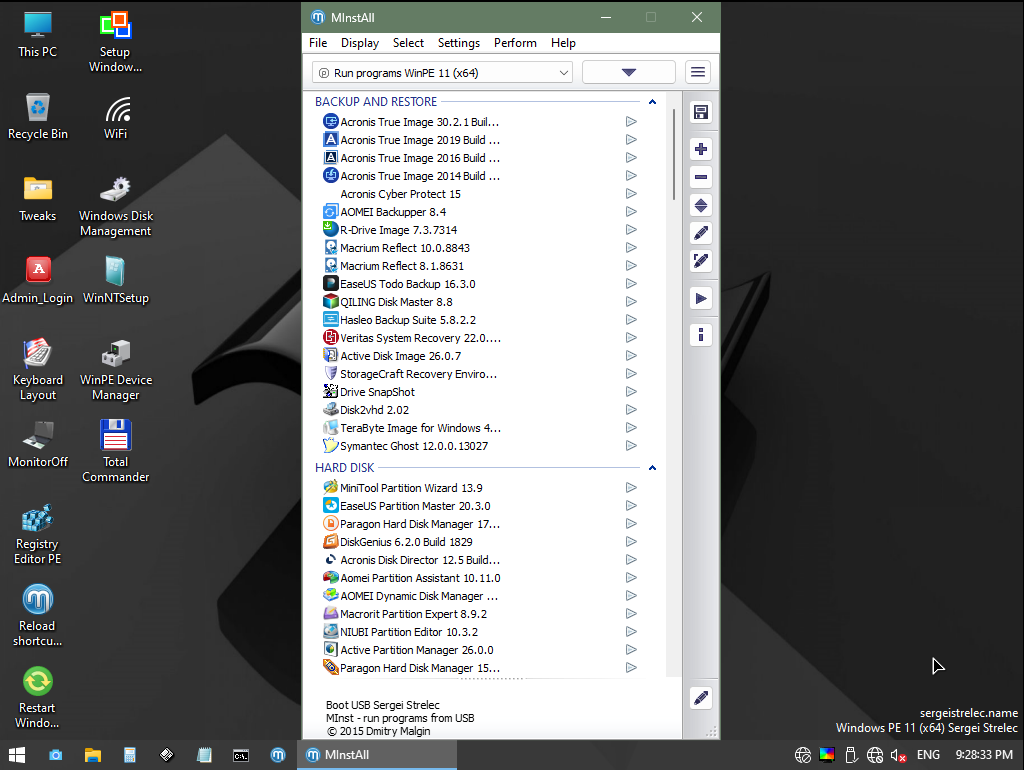Click the info icon in sidebar

[701, 336]
